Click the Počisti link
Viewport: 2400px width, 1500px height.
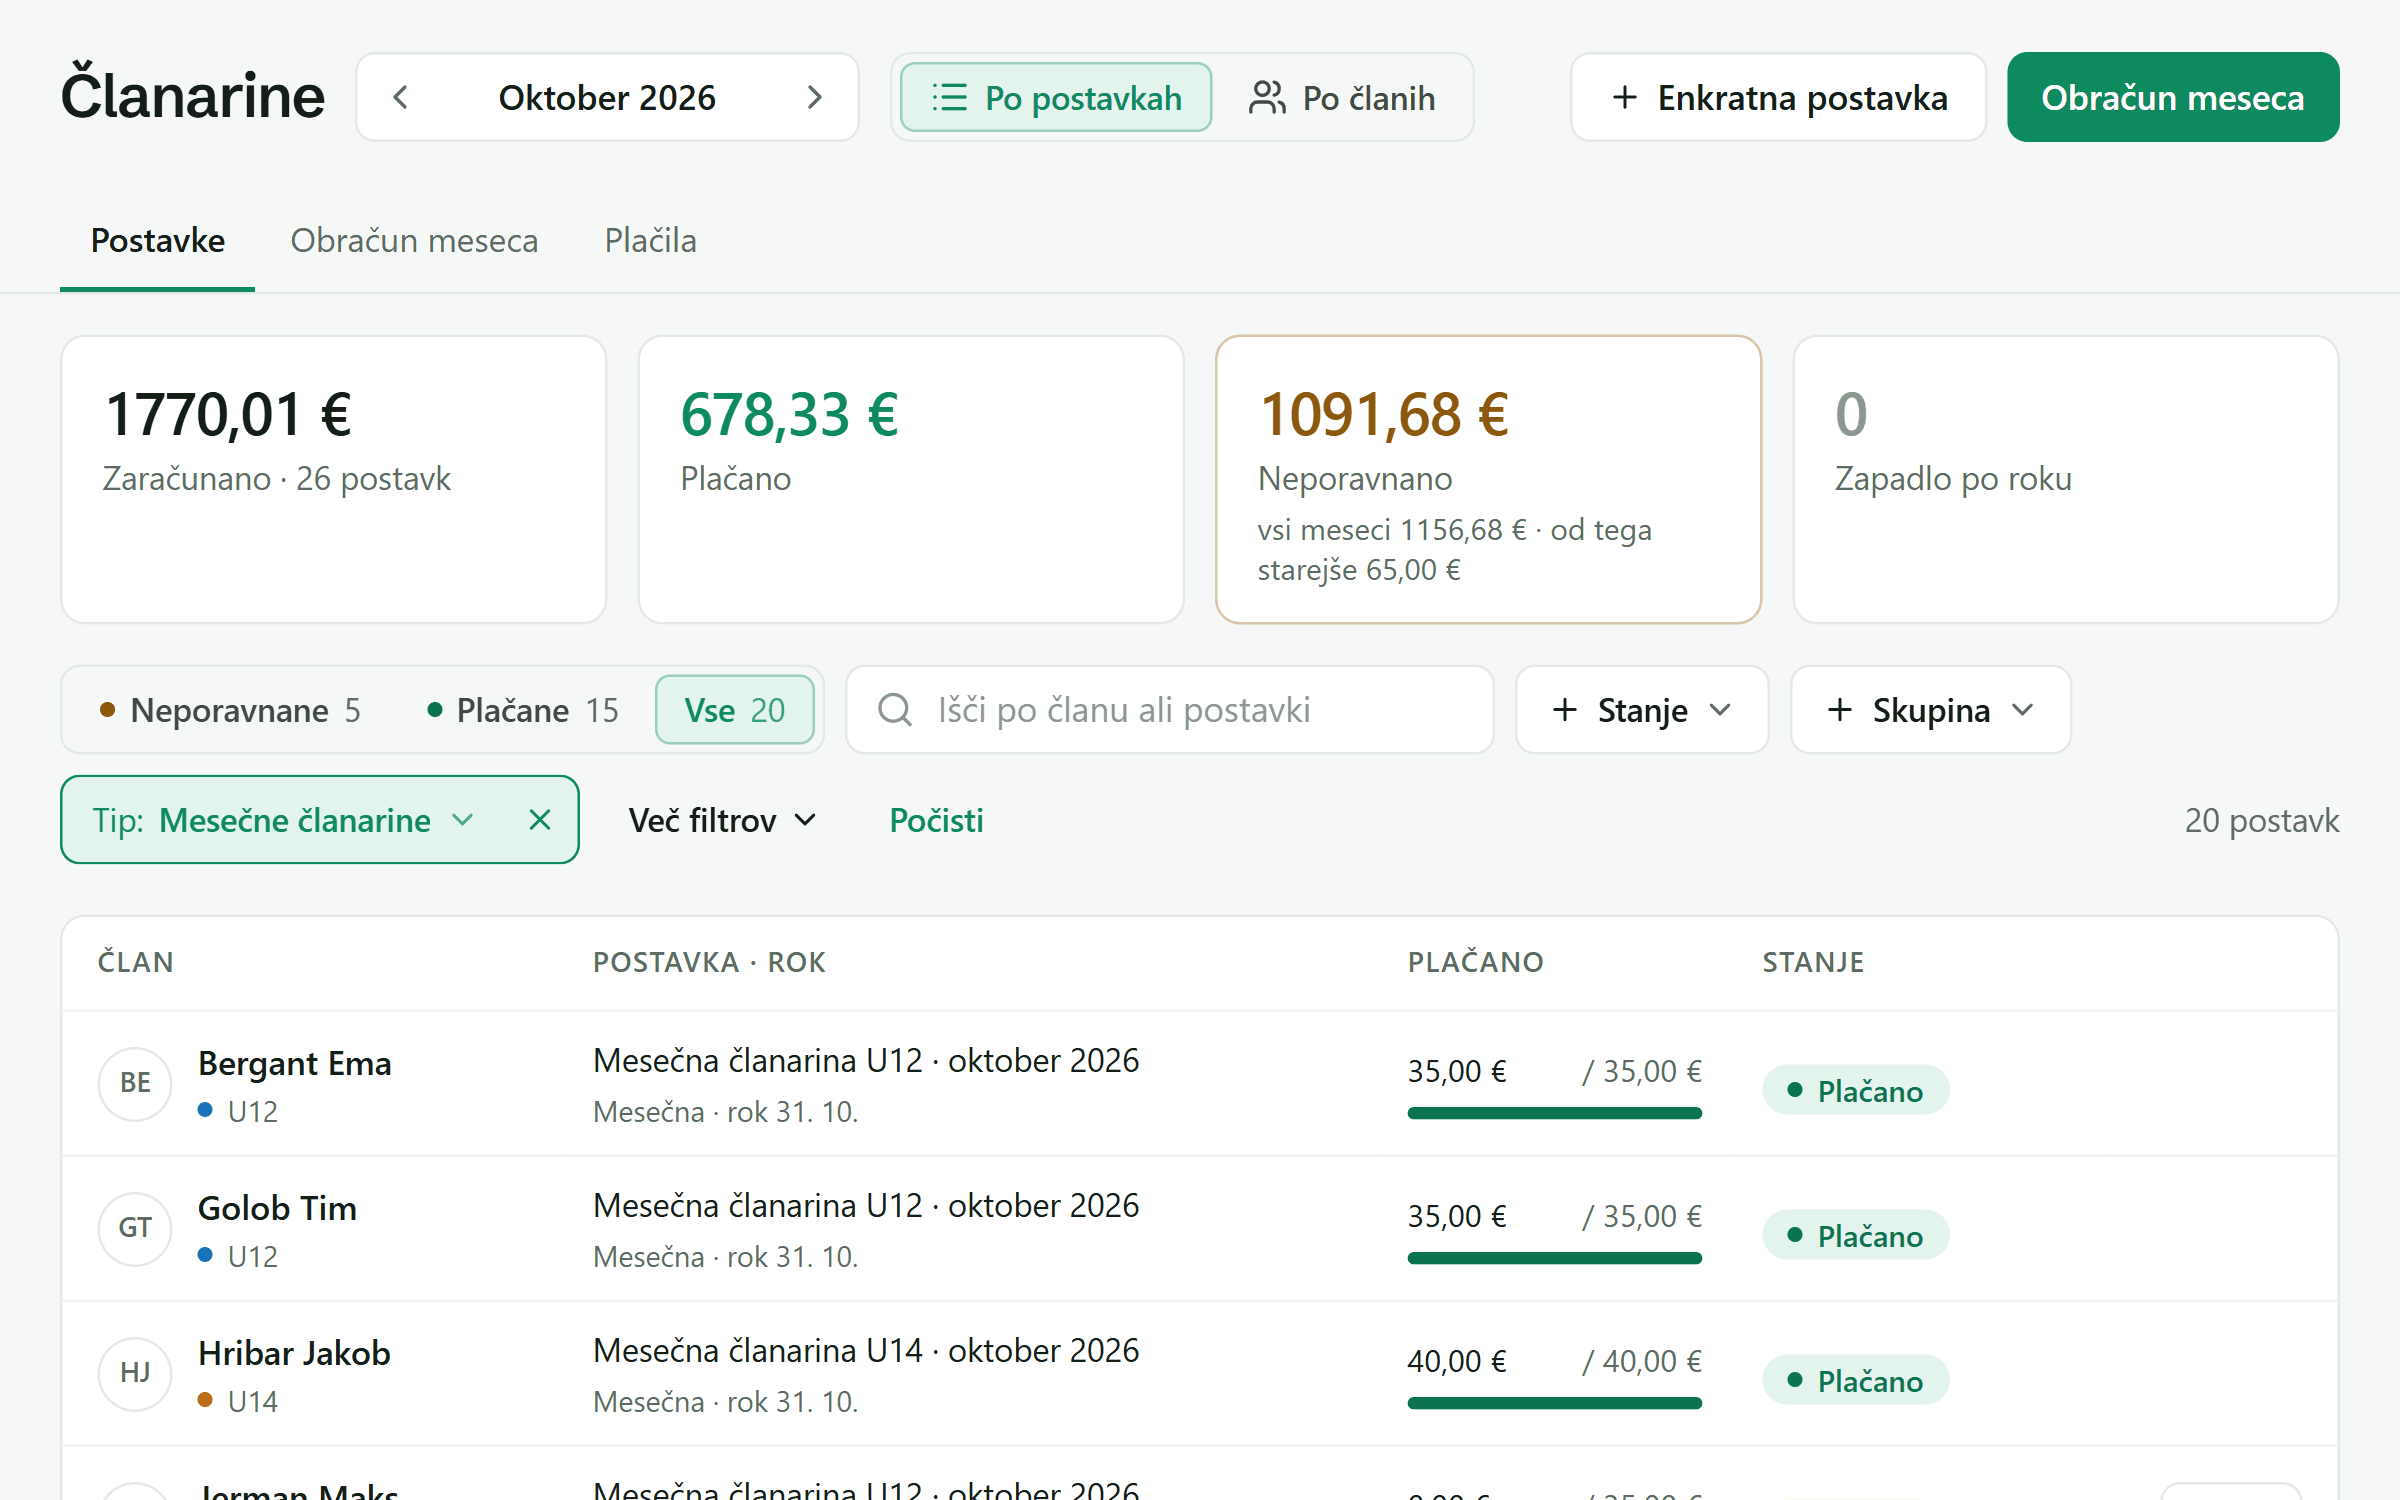coord(936,820)
